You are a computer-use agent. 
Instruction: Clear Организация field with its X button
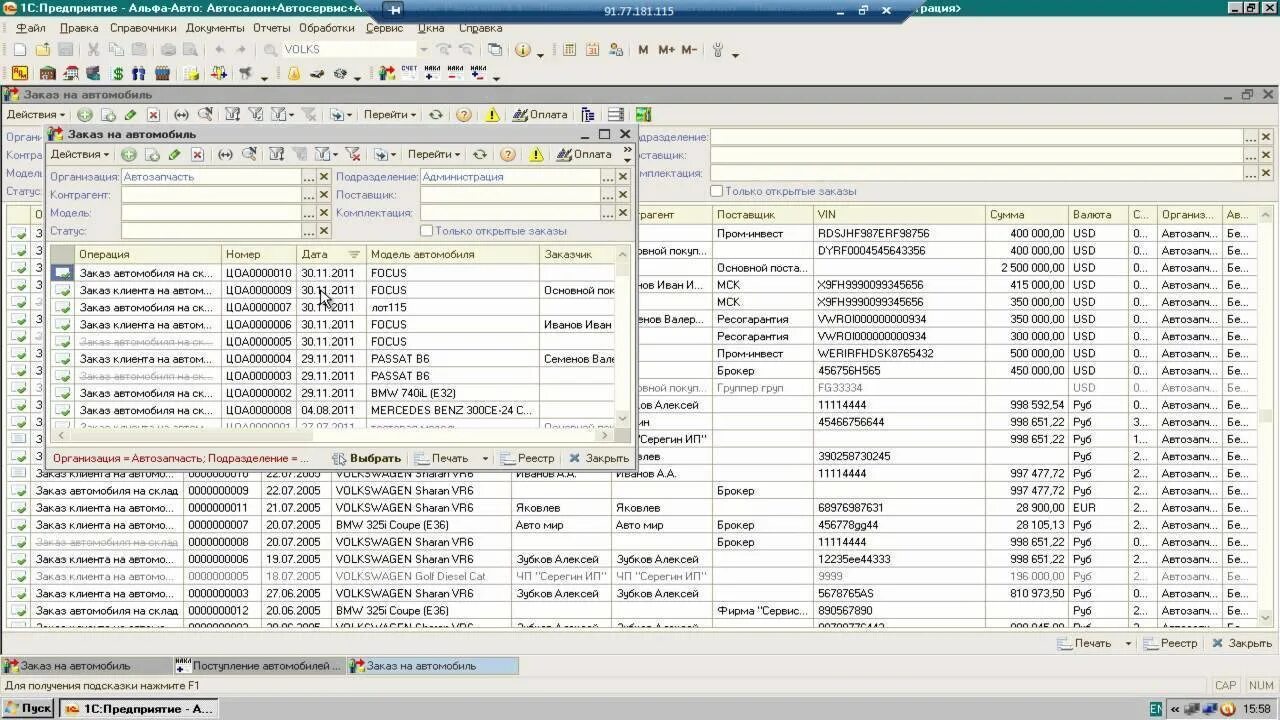point(324,177)
